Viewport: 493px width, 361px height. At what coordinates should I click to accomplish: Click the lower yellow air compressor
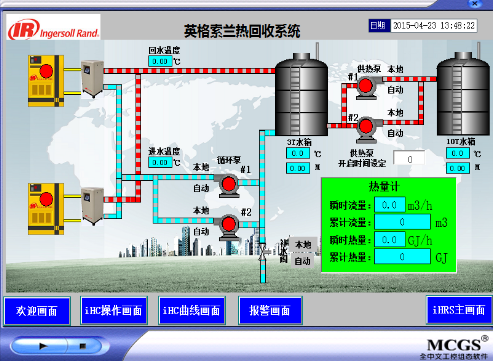click(46, 209)
